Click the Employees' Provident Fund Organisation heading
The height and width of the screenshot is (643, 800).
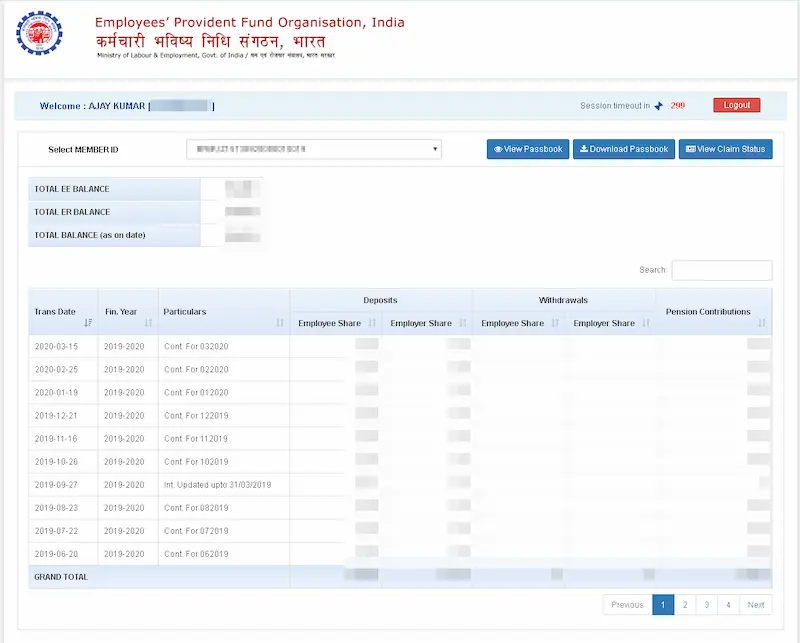coord(249,22)
